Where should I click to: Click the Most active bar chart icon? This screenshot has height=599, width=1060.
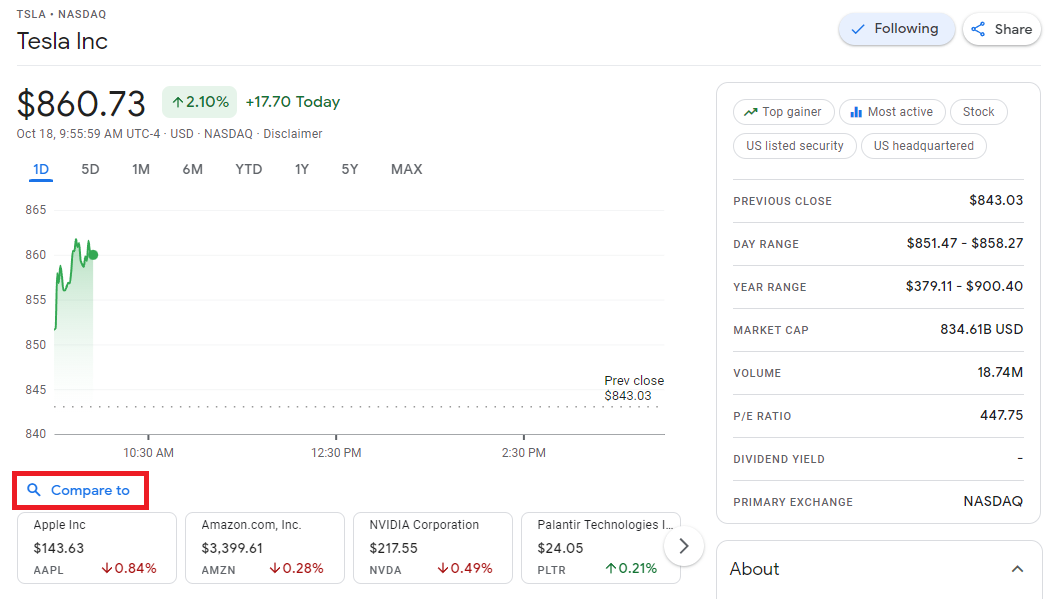click(856, 112)
